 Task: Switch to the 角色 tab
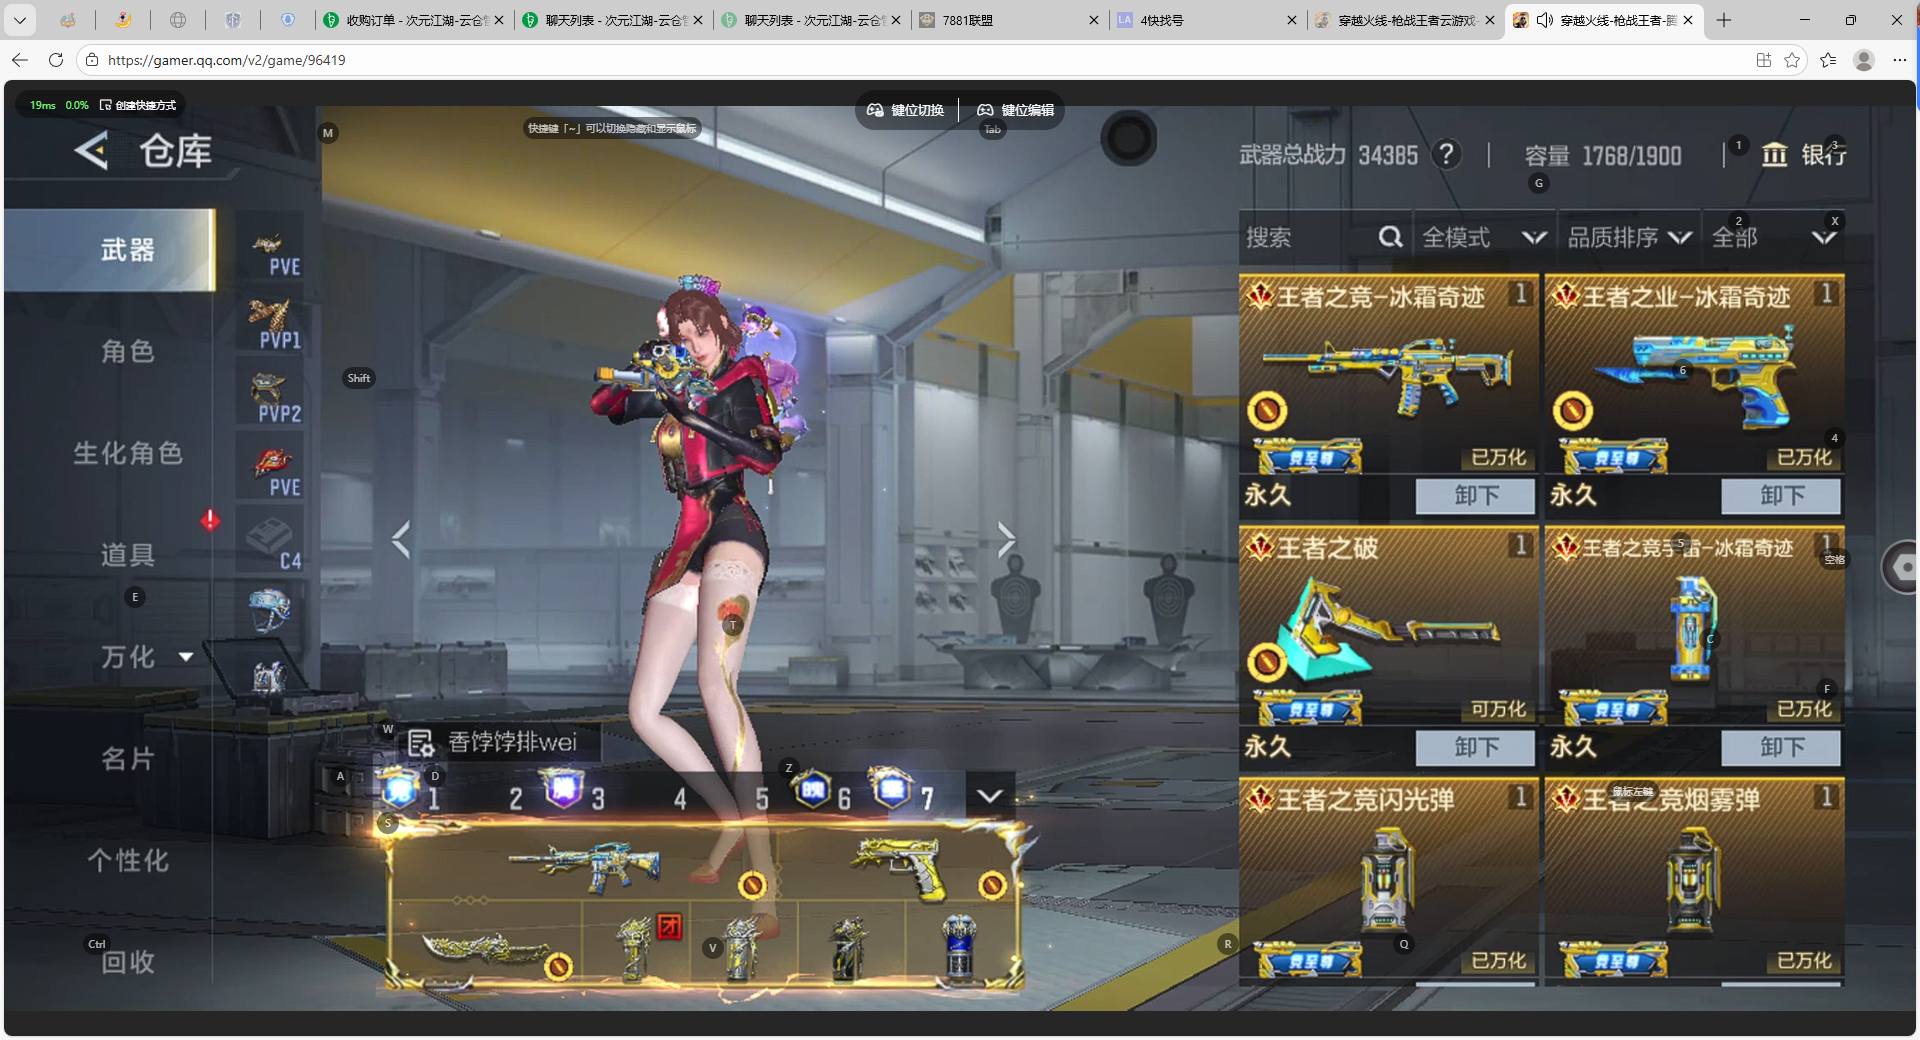[127, 351]
